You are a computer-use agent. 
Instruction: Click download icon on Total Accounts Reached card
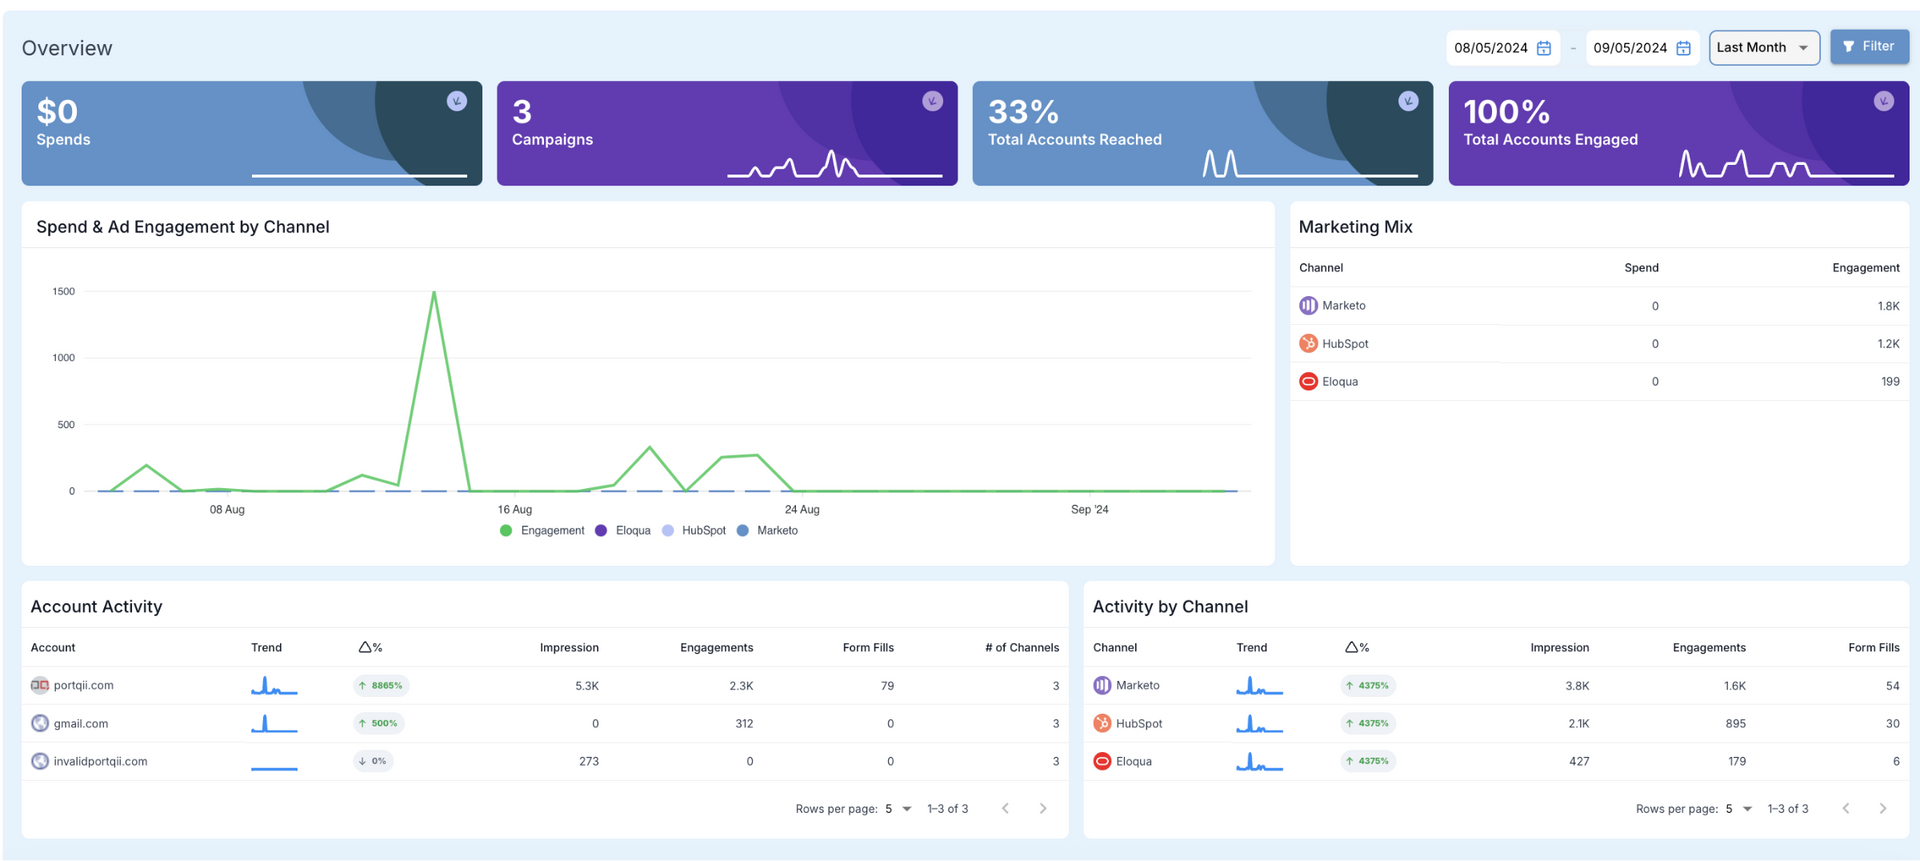(x=1408, y=101)
